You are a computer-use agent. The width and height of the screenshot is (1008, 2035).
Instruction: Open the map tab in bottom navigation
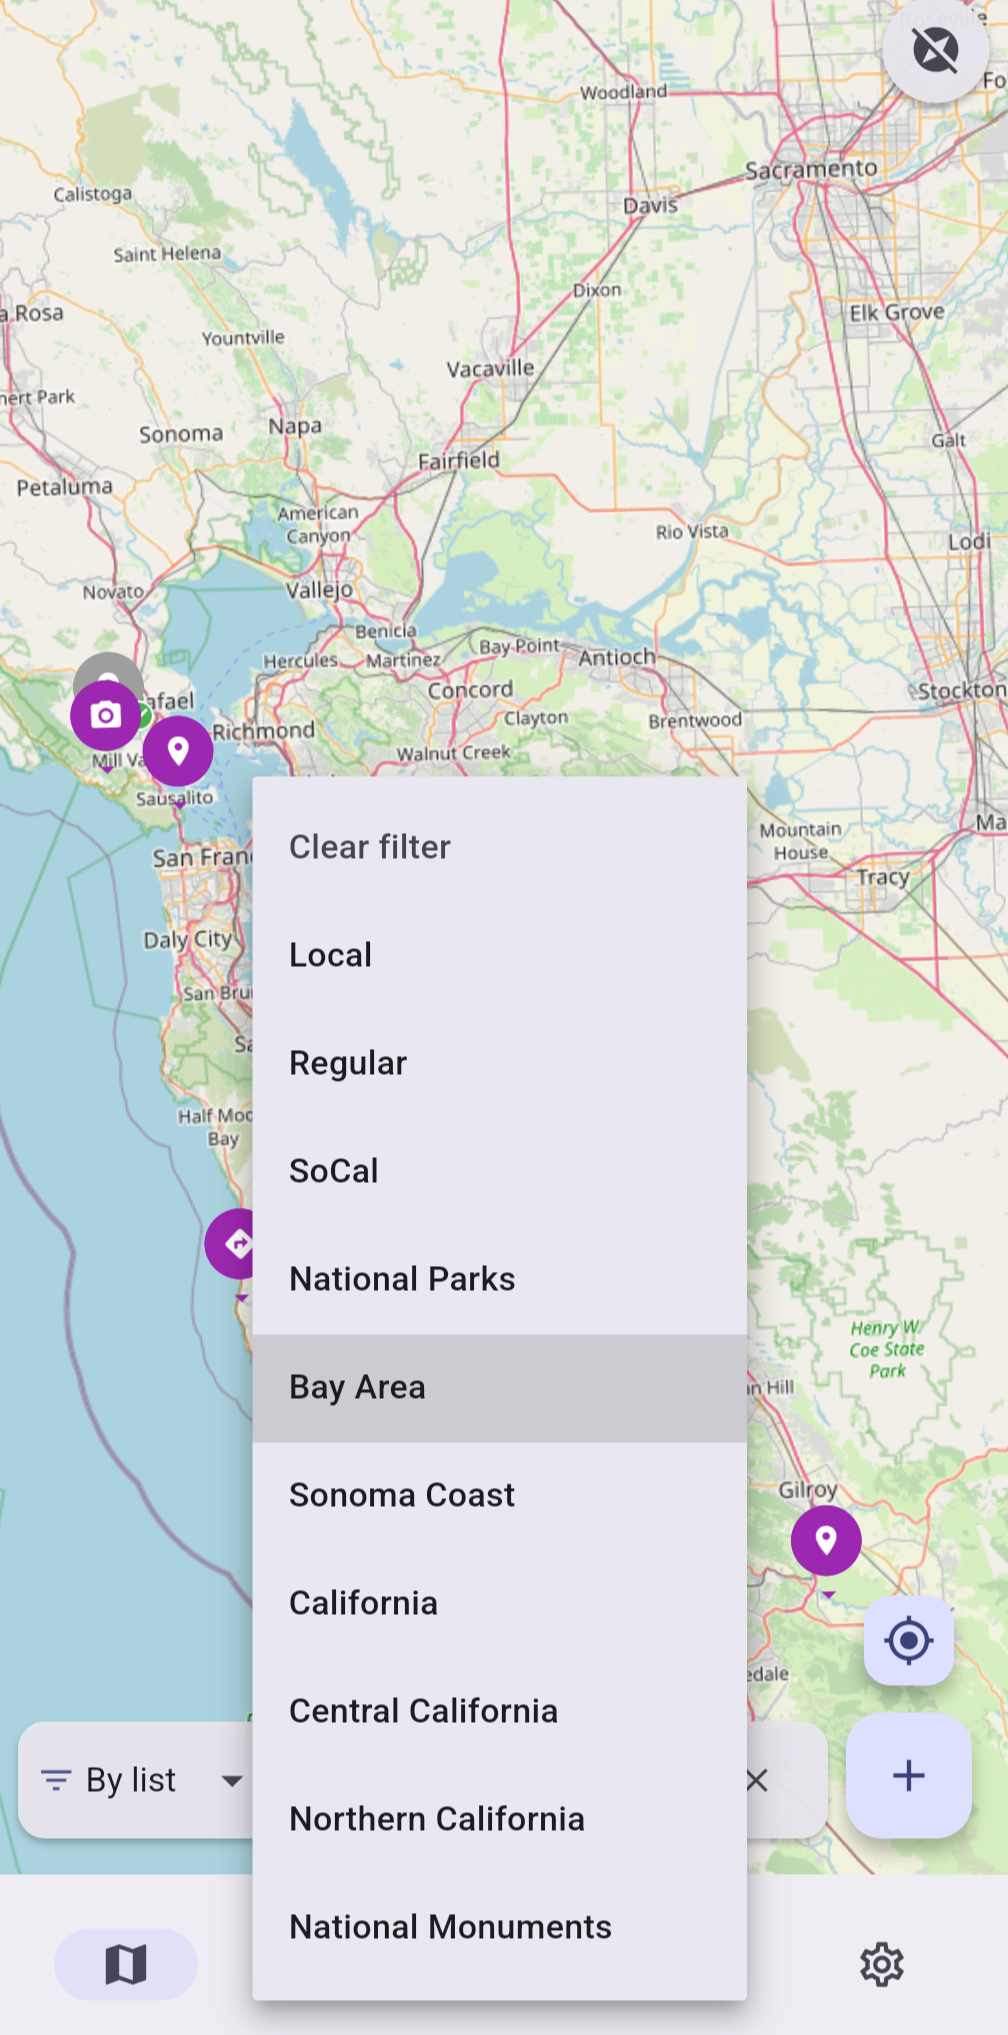[124, 1963]
